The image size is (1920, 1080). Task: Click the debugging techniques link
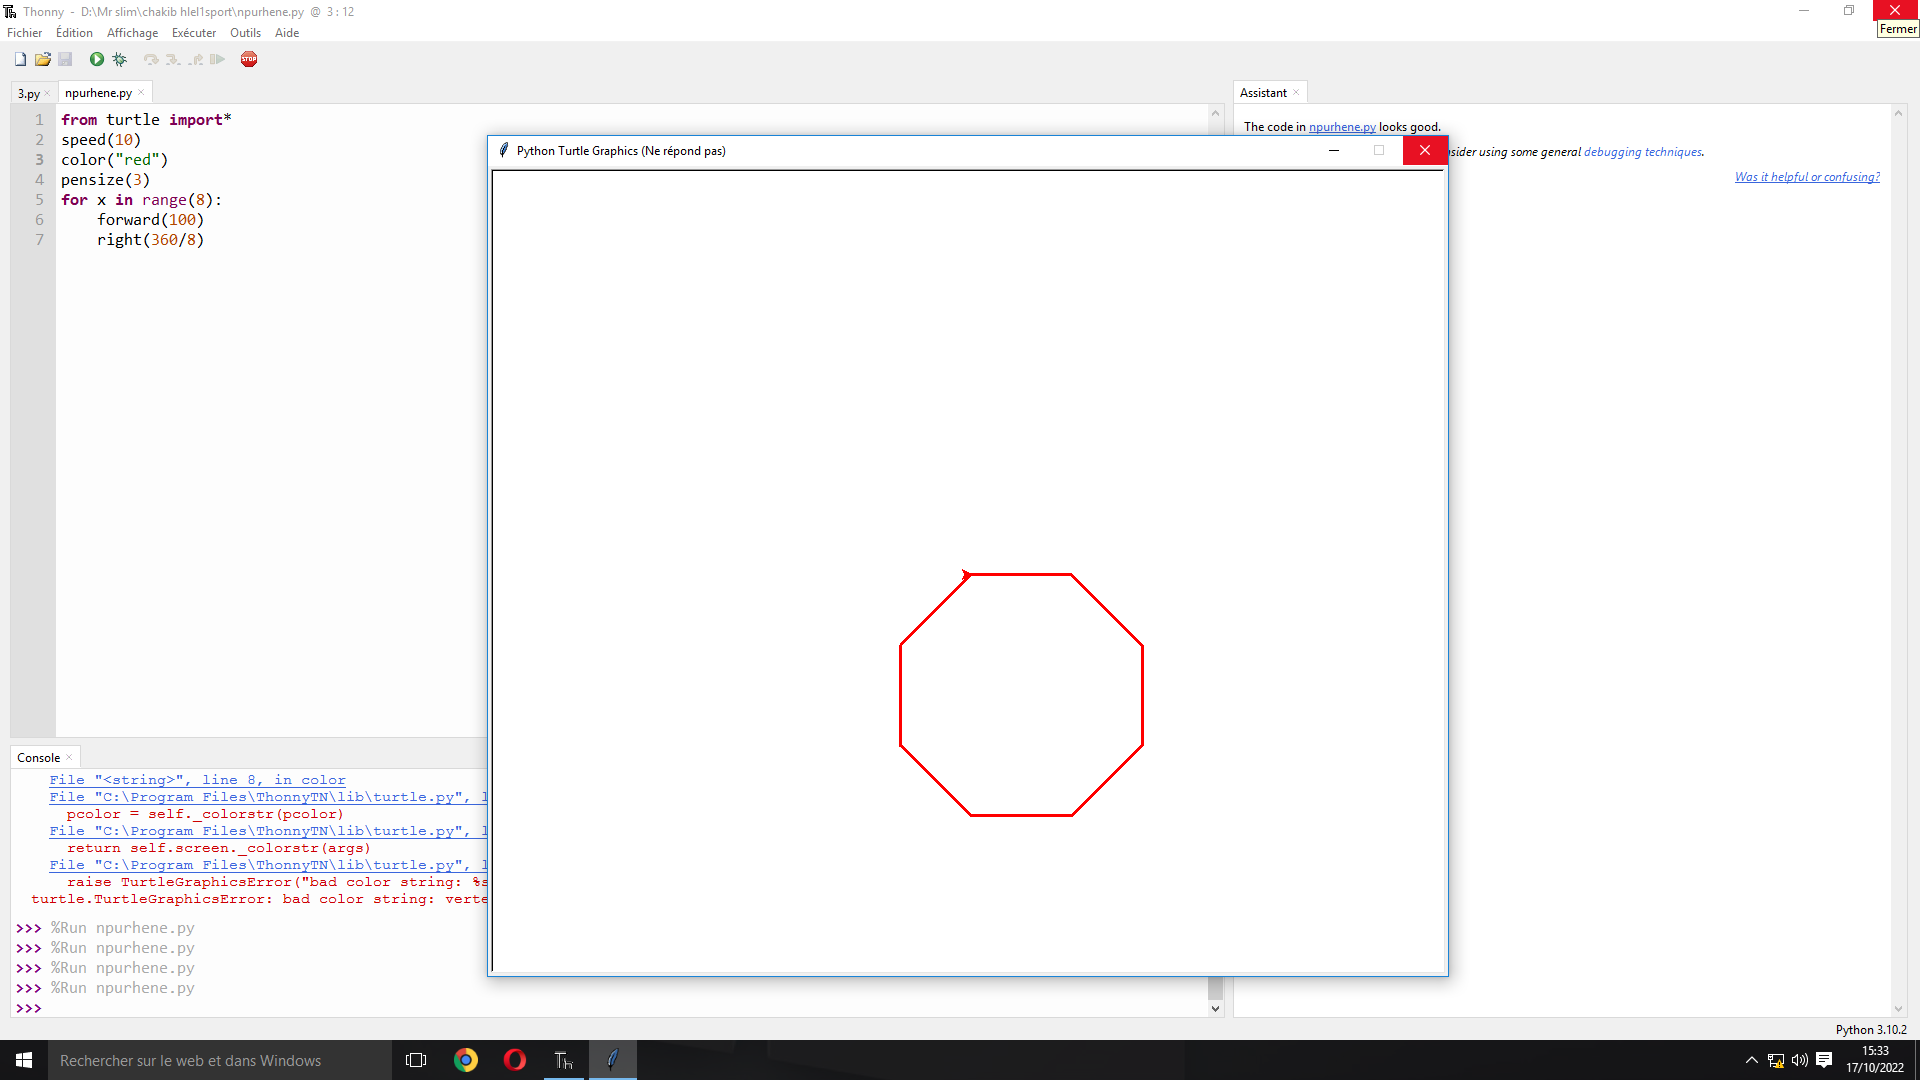tap(1642, 152)
